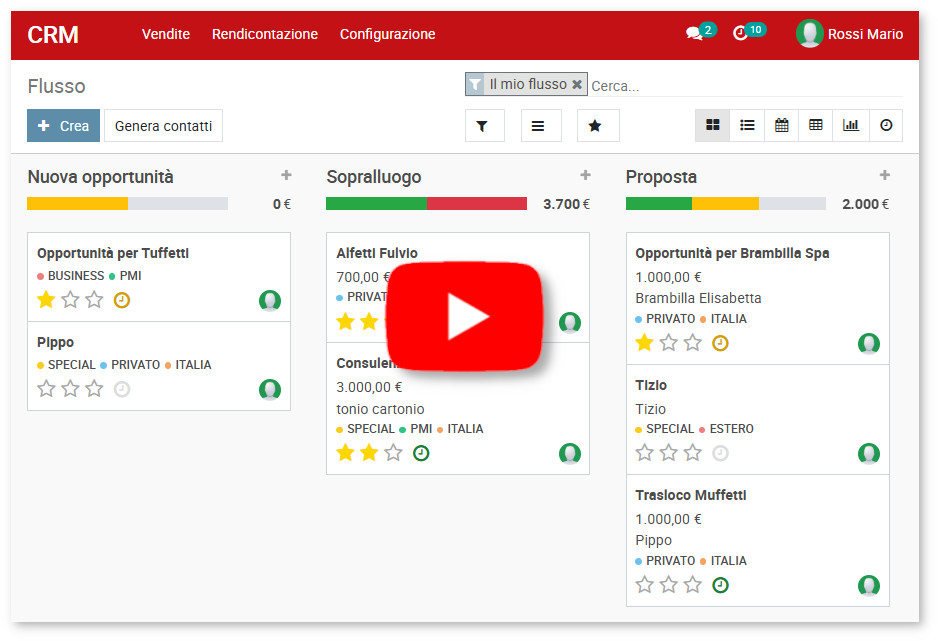This screenshot has height=641, width=938.
Task: Open the Favorites star dropdown
Action: coord(595,126)
